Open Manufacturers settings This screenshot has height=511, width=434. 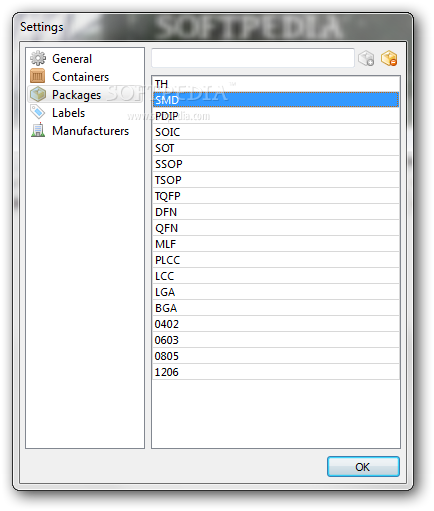85,131
